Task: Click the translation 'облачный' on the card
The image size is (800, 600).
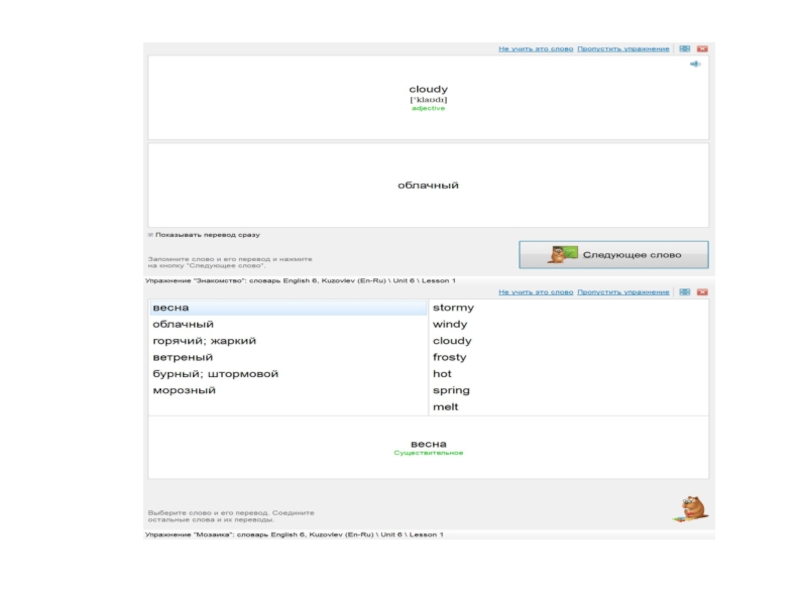Action: [428, 185]
